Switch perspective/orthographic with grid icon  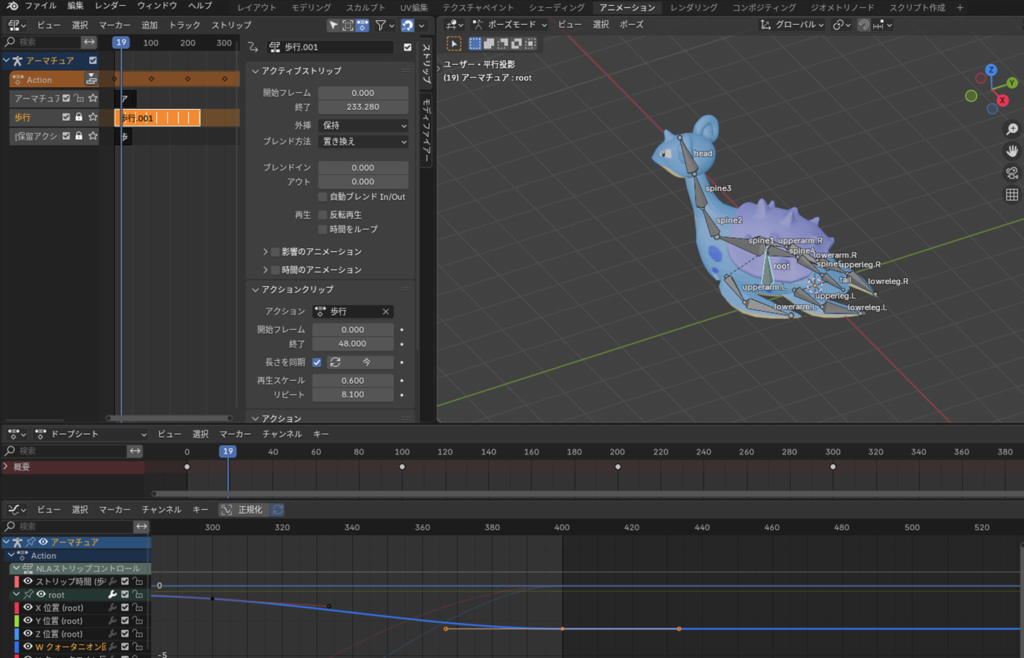tap(1012, 195)
